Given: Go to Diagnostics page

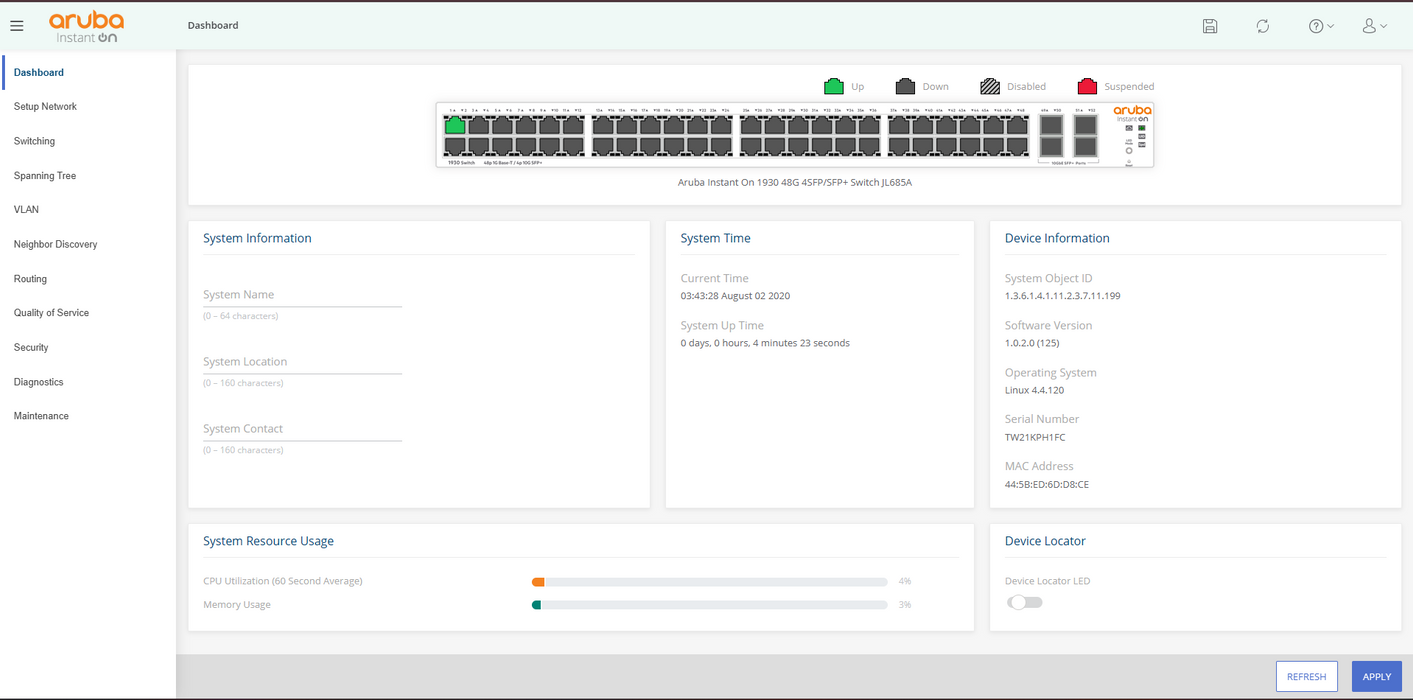Looking at the screenshot, I should pyautogui.click(x=38, y=382).
